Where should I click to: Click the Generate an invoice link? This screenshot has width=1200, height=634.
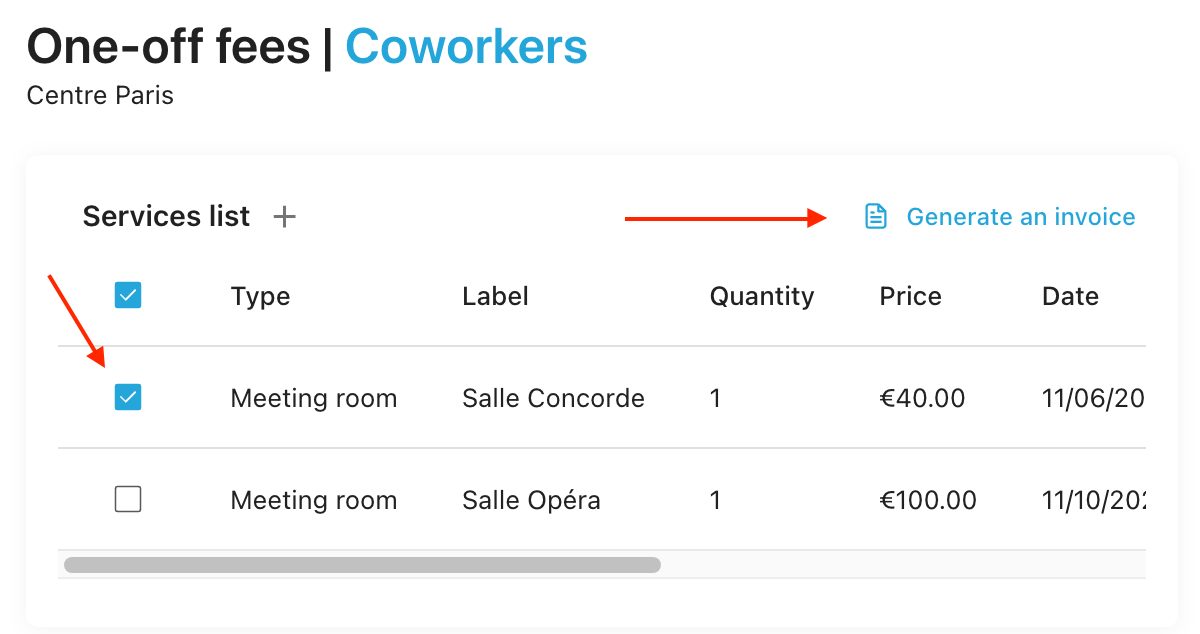click(x=1020, y=217)
